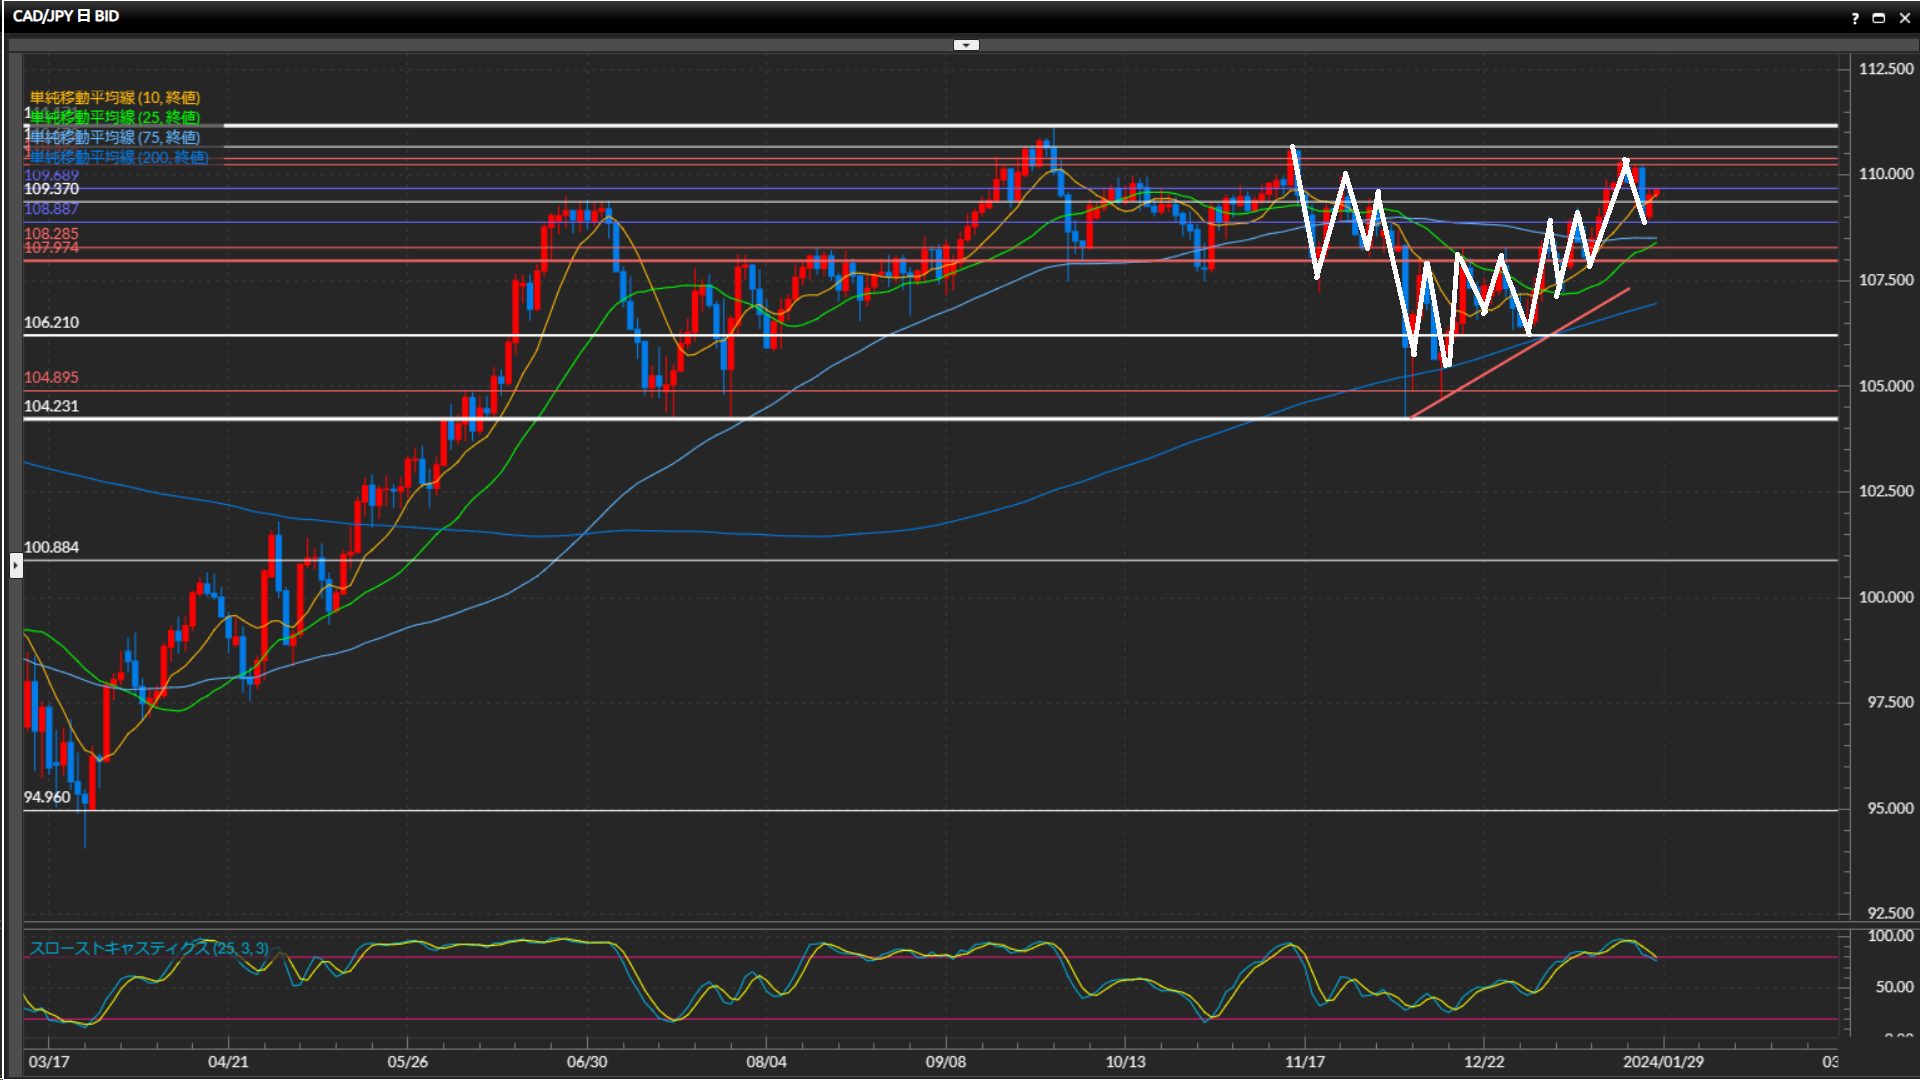Click the 75-period moving average label
This screenshot has width=1920, height=1080.
coord(115,137)
